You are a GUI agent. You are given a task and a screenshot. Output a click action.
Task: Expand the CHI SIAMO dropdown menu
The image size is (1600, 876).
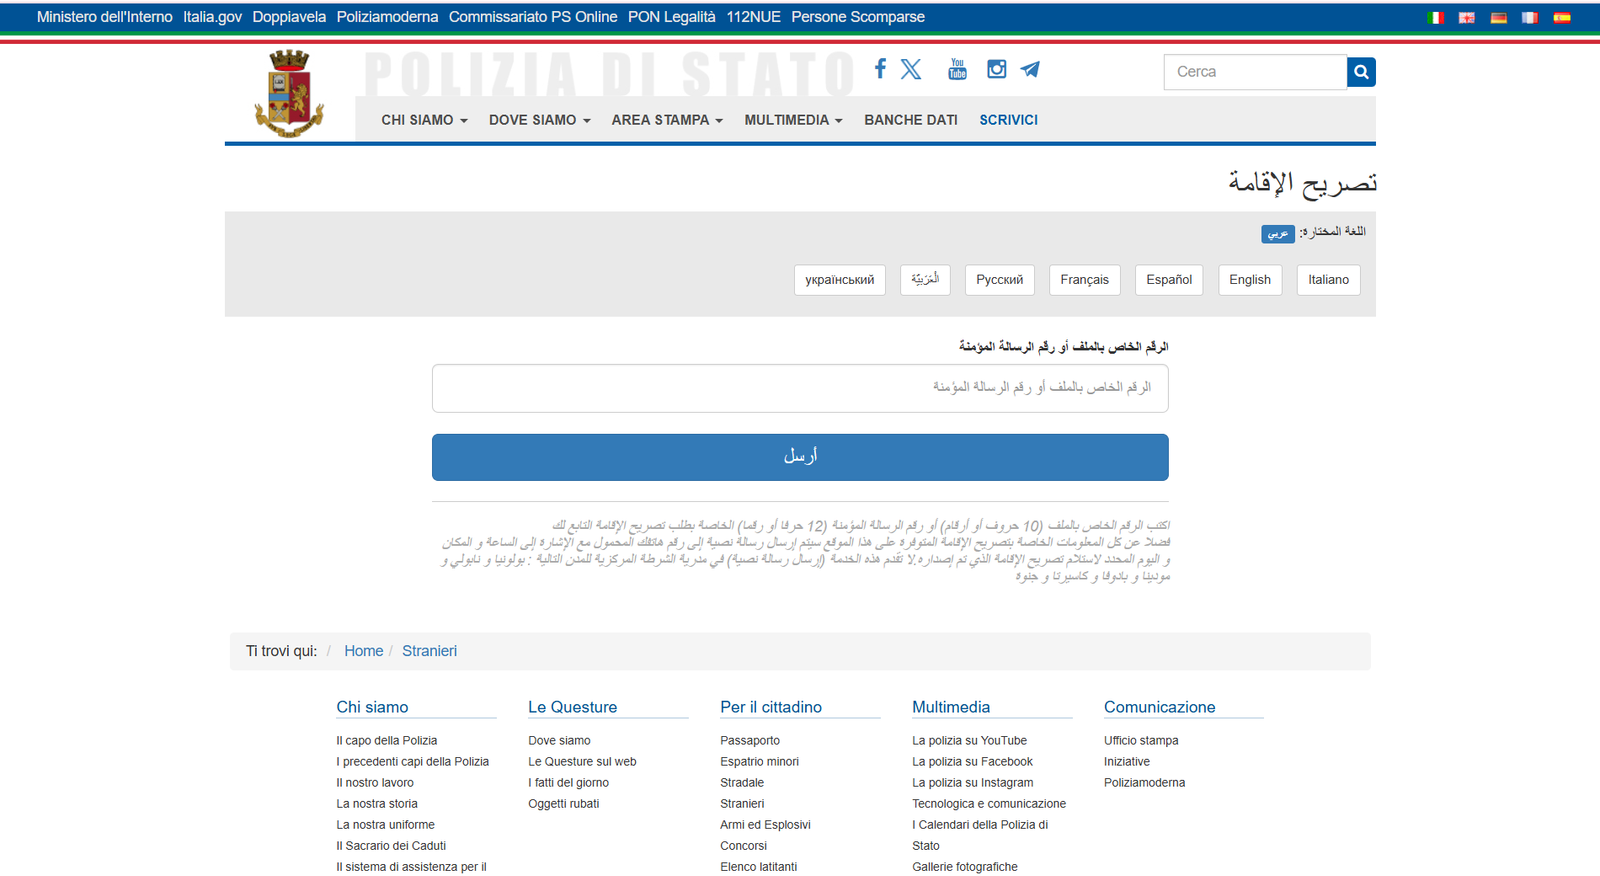click(424, 120)
